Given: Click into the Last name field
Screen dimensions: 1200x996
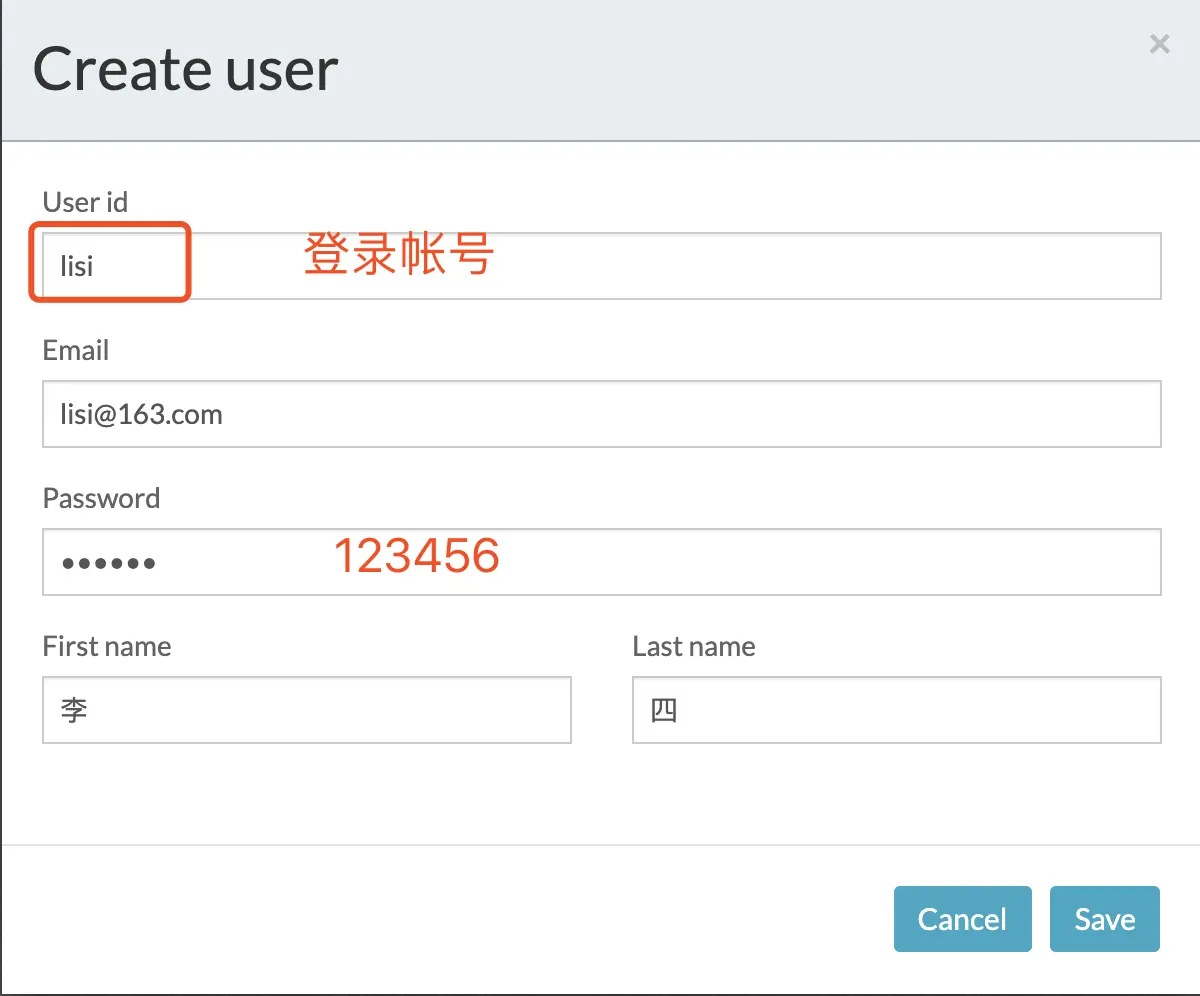Looking at the screenshot, I should [x=897, y=710].
